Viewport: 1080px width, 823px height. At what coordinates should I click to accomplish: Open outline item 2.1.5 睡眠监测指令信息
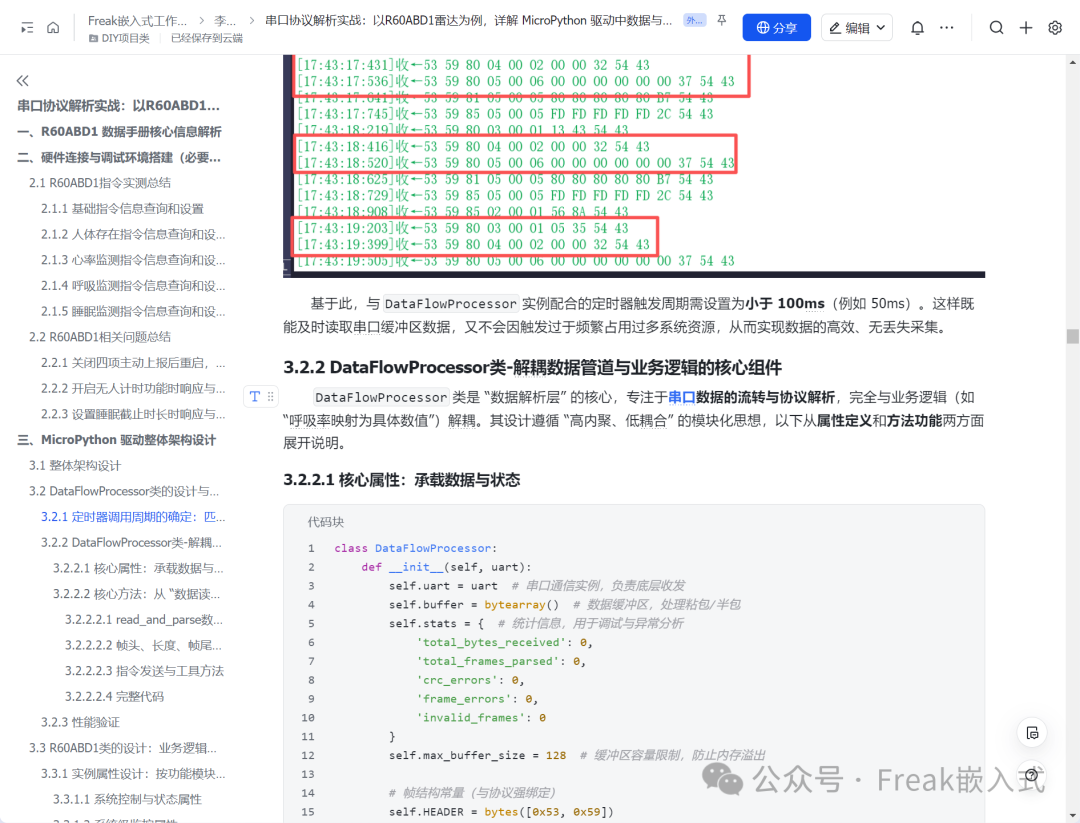[x=133, y=311]
